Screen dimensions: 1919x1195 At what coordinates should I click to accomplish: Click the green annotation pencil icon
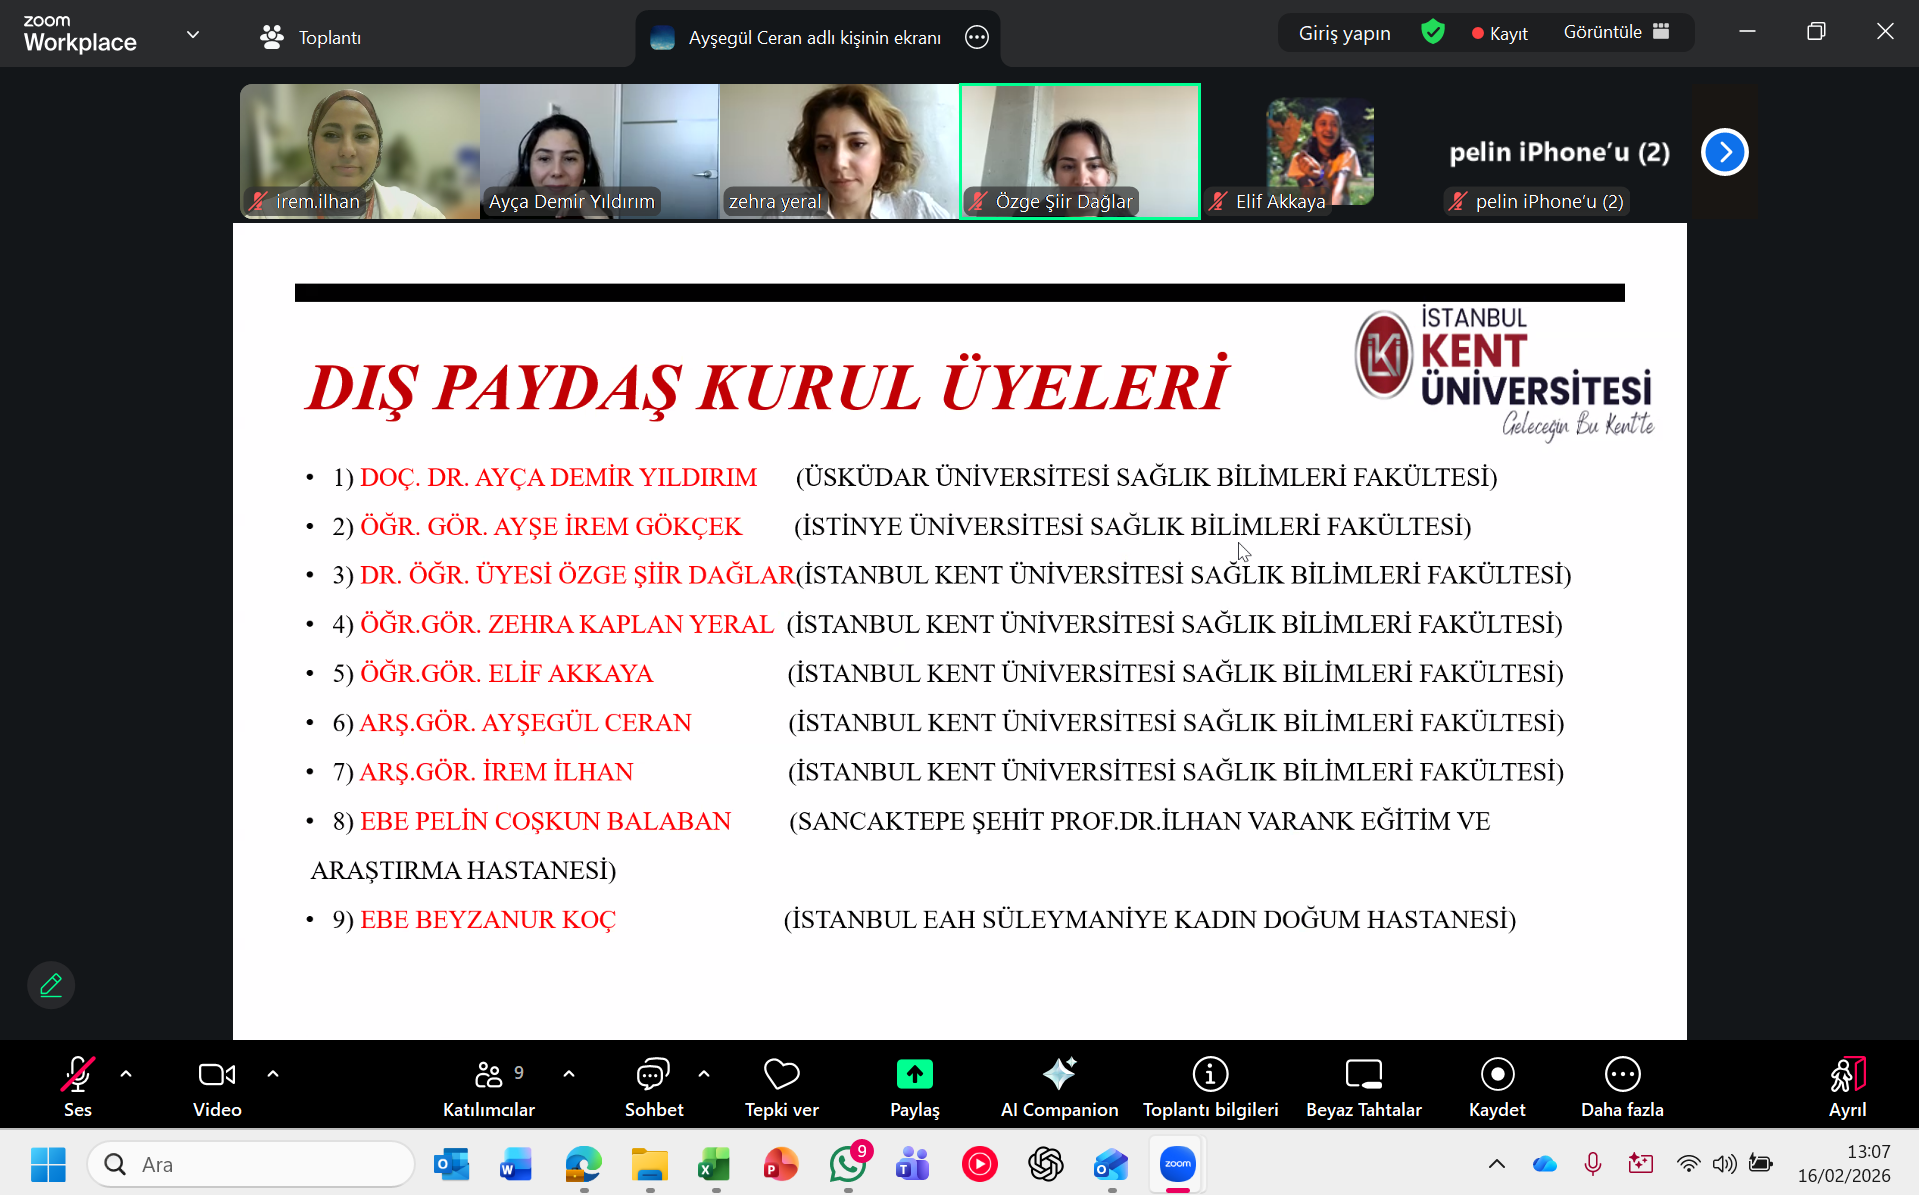click(51, 985)
